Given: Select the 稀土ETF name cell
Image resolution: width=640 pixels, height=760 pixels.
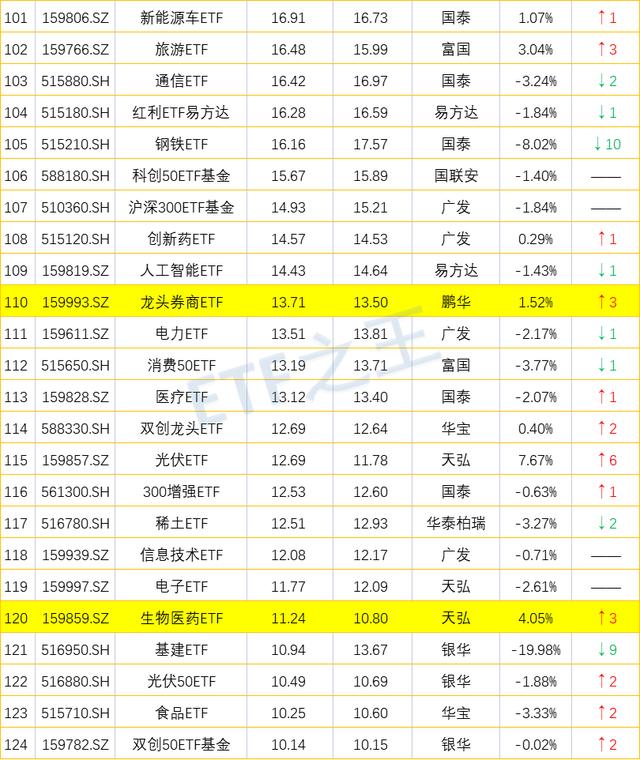Looking at the screenshot, I should pyautogui.click(x=181, y=523).
